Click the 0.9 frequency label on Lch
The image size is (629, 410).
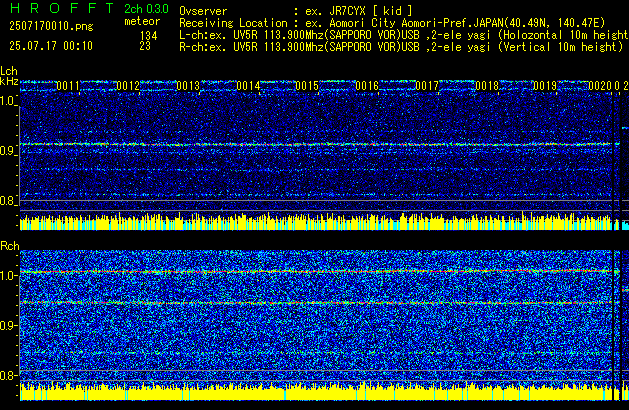pyautogui.click(x=8, y=151)
